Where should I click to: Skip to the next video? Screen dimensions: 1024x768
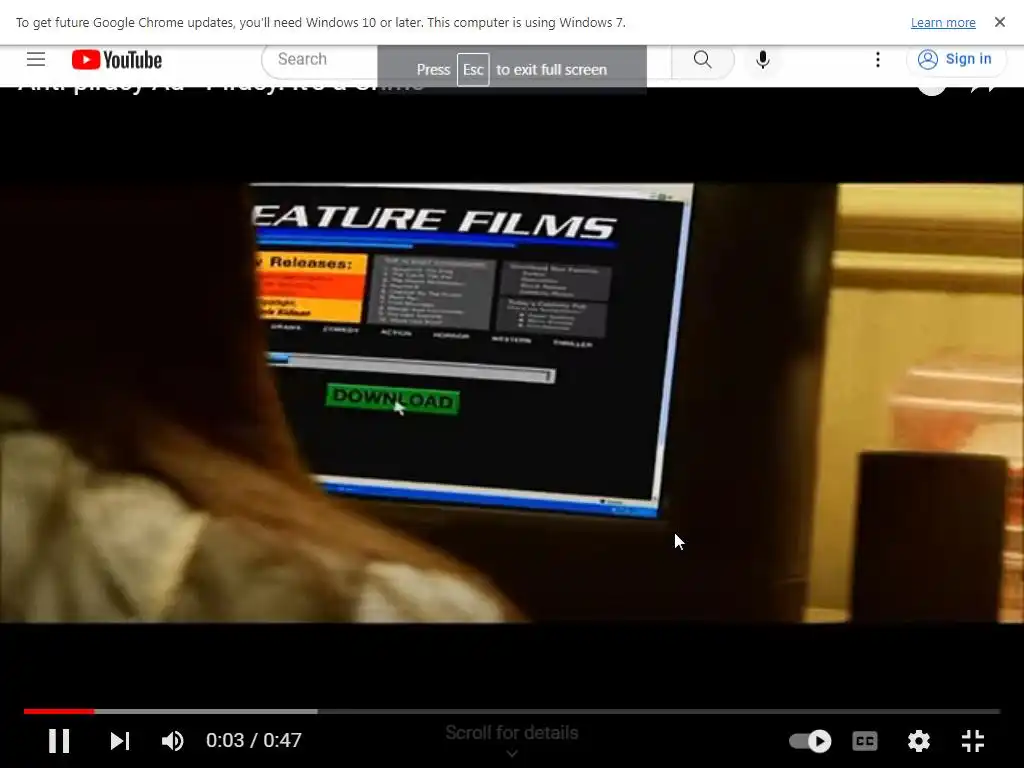point(120,741)
